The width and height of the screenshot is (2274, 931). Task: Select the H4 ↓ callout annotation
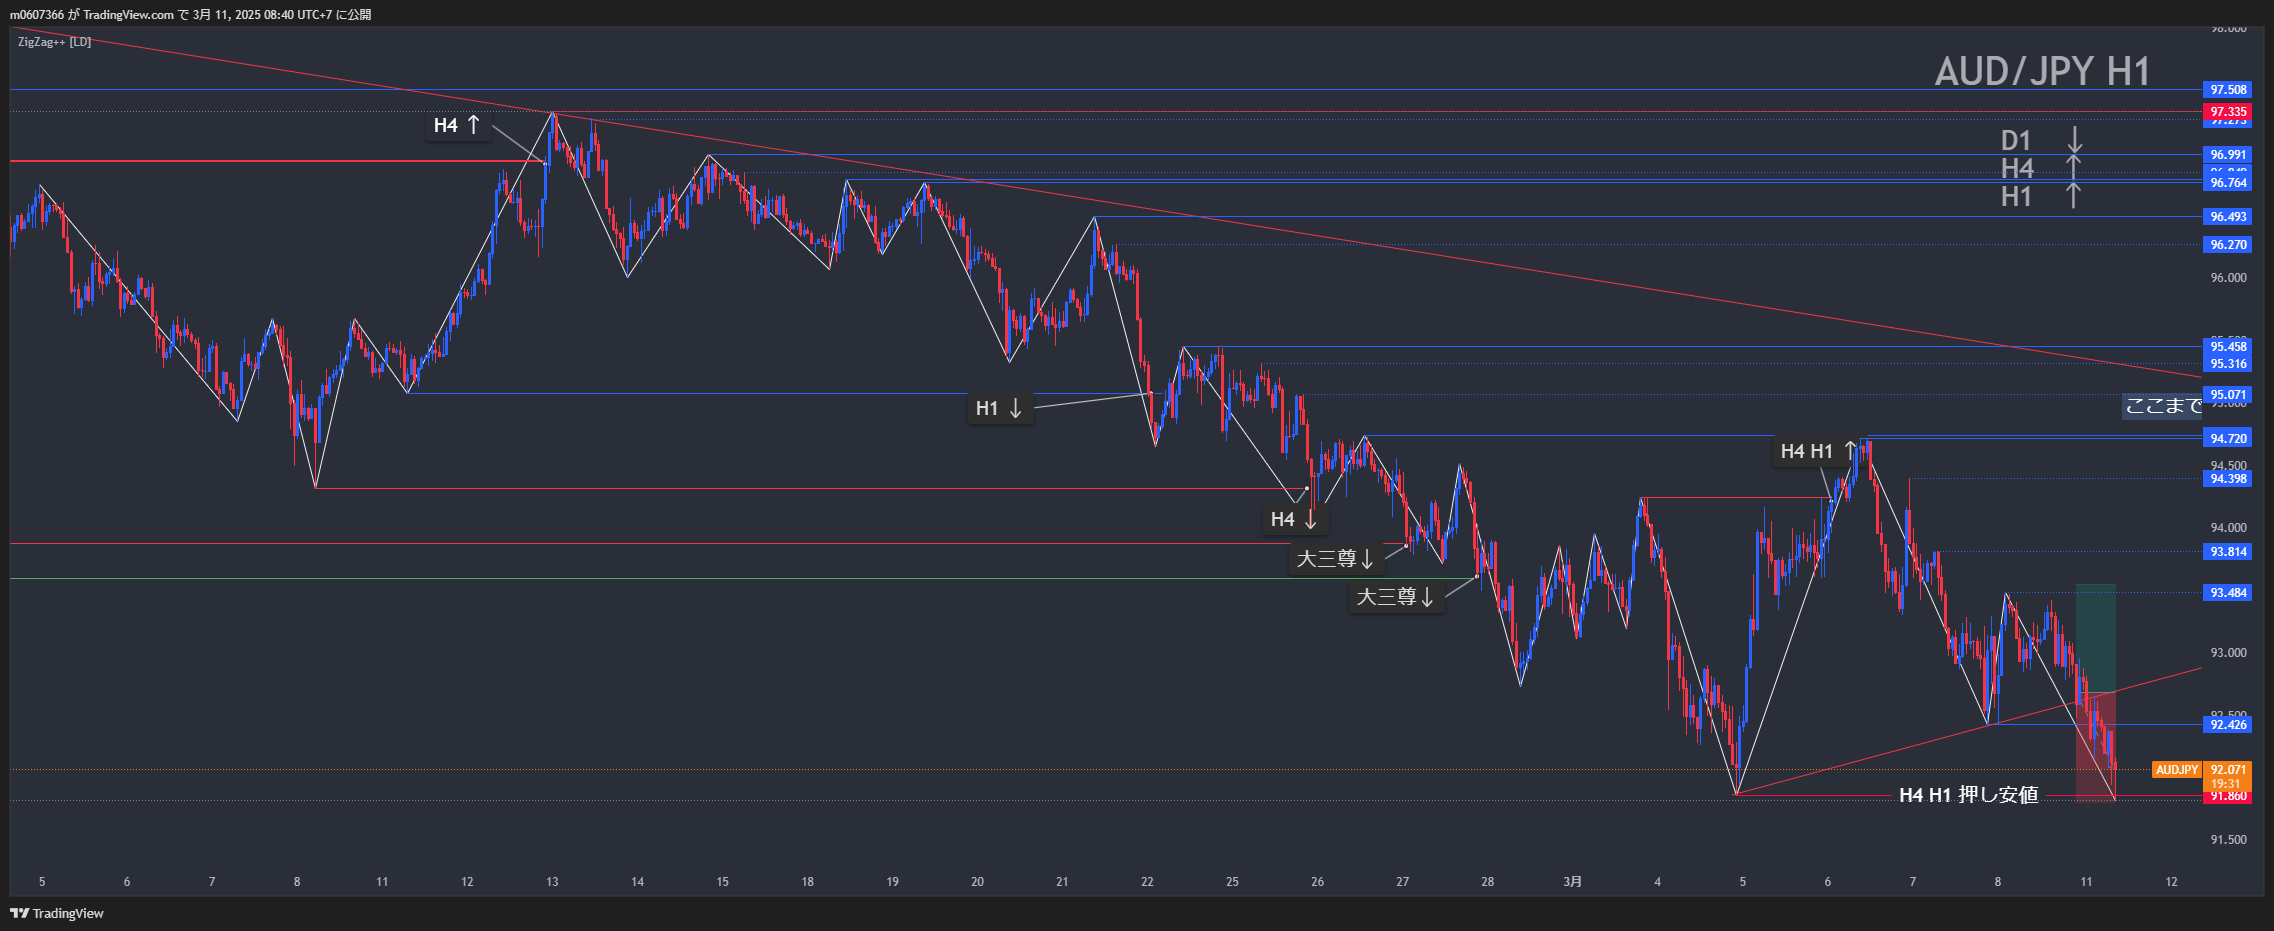(1294, 519)
